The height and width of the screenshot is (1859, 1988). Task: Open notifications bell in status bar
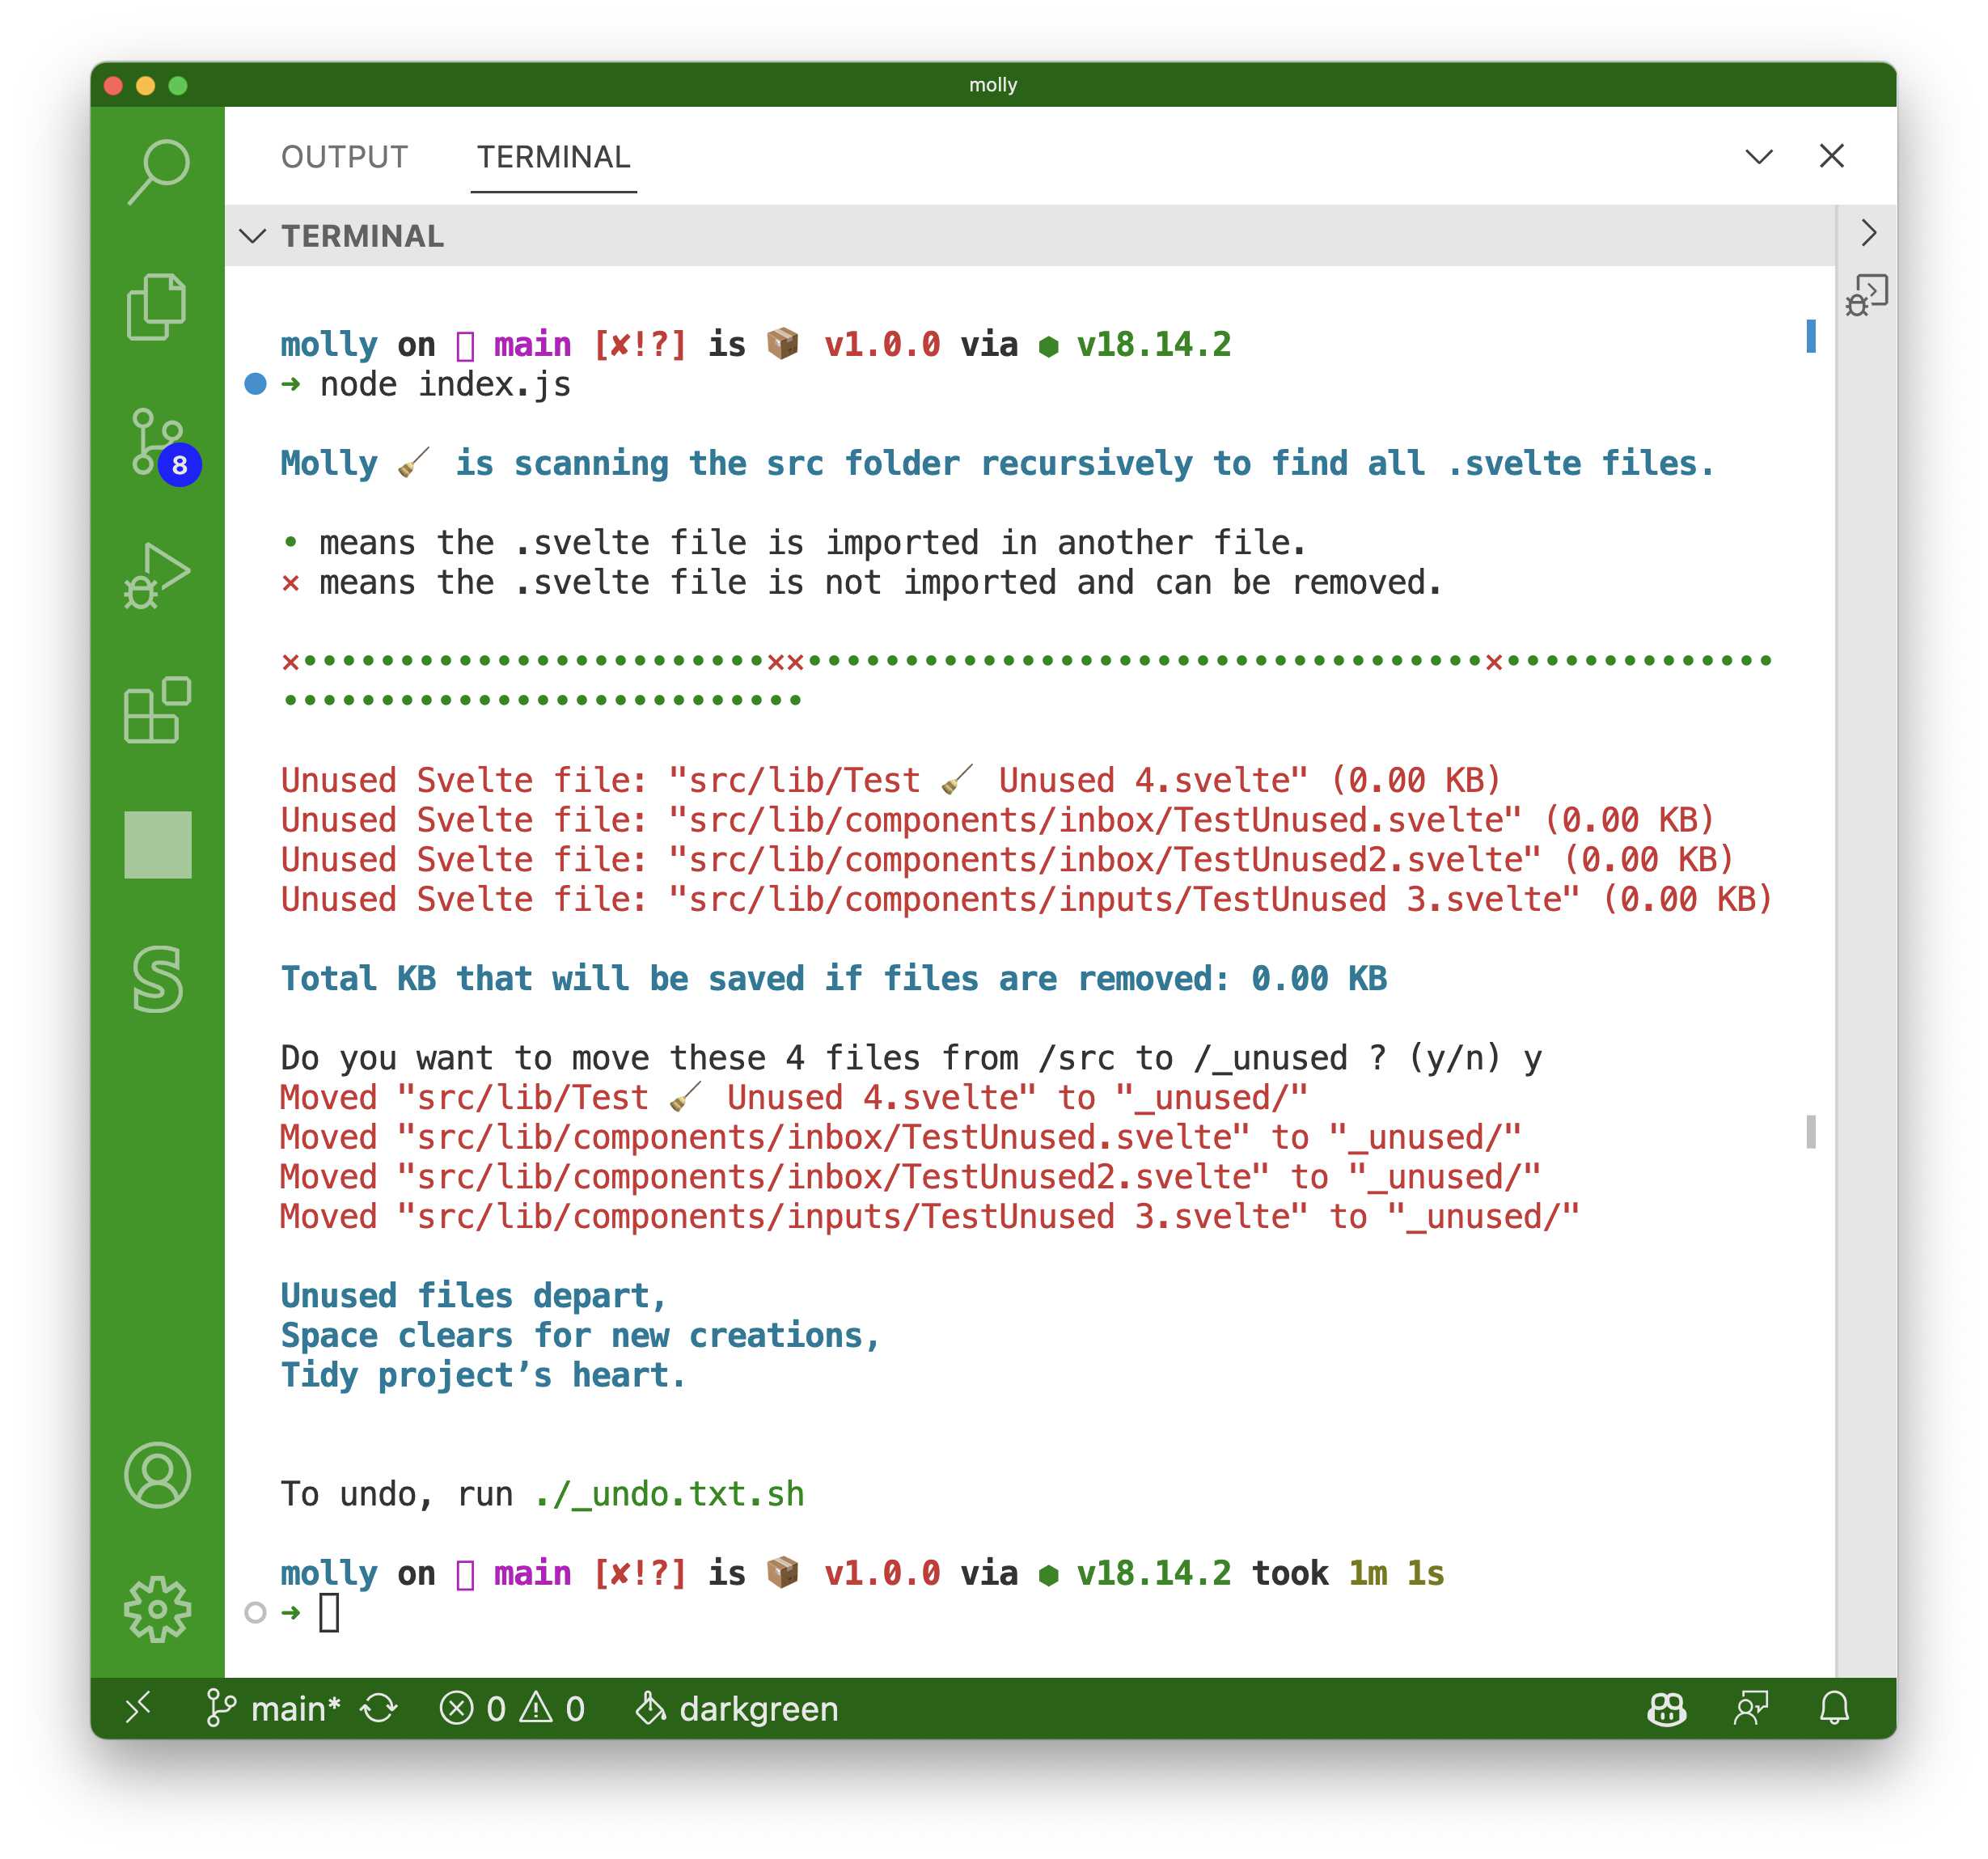pyautogui.click(x=1833, y=1708)
